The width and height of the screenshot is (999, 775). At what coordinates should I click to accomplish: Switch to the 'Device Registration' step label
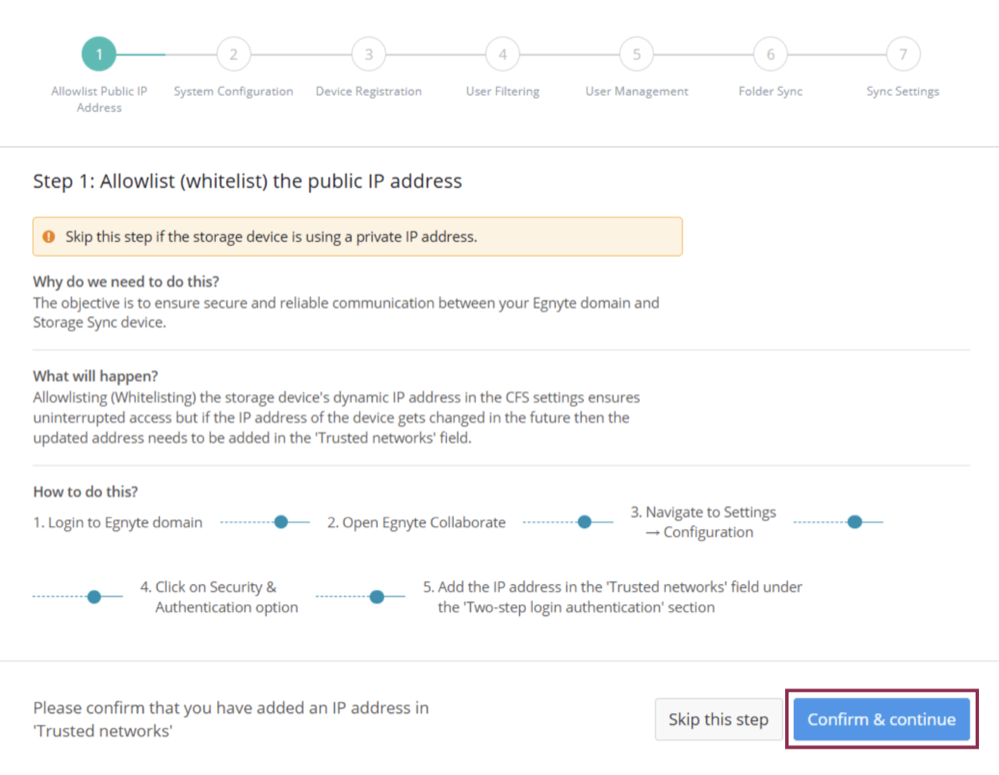[x=368, y=91]
